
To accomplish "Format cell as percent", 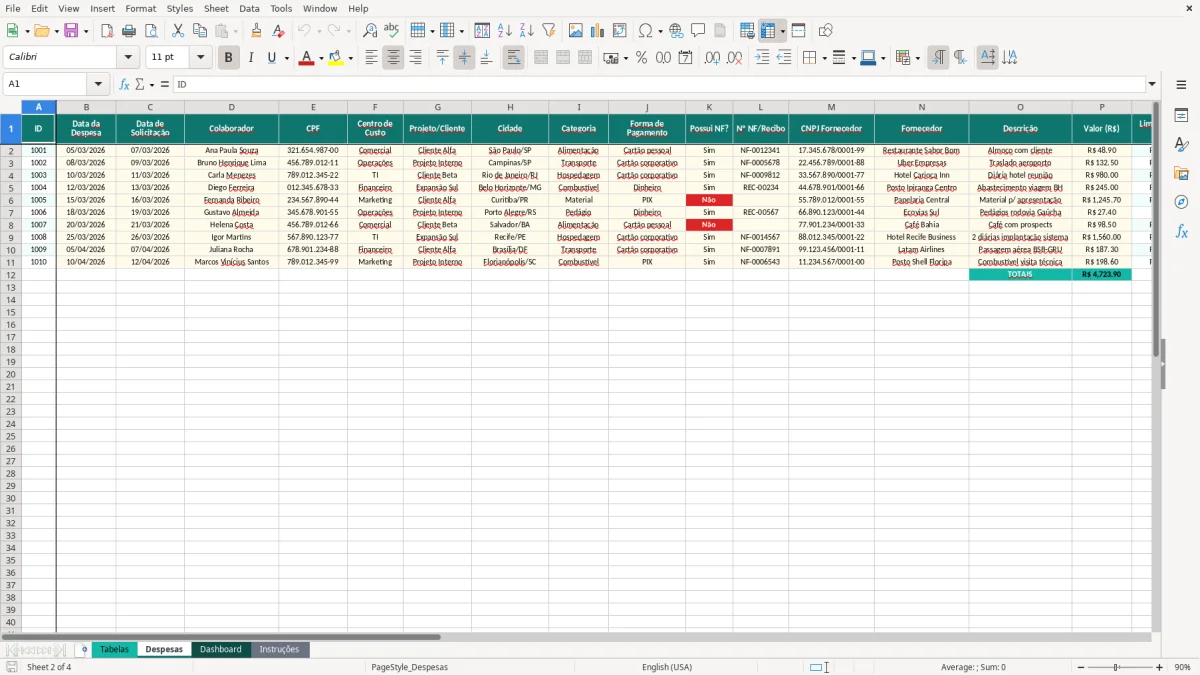I will pyautogui.click(x=641, y=58).
